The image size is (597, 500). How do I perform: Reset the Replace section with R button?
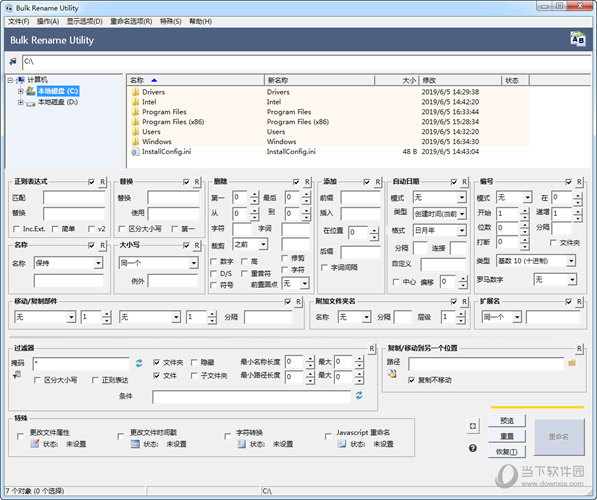tap(197, 182)
